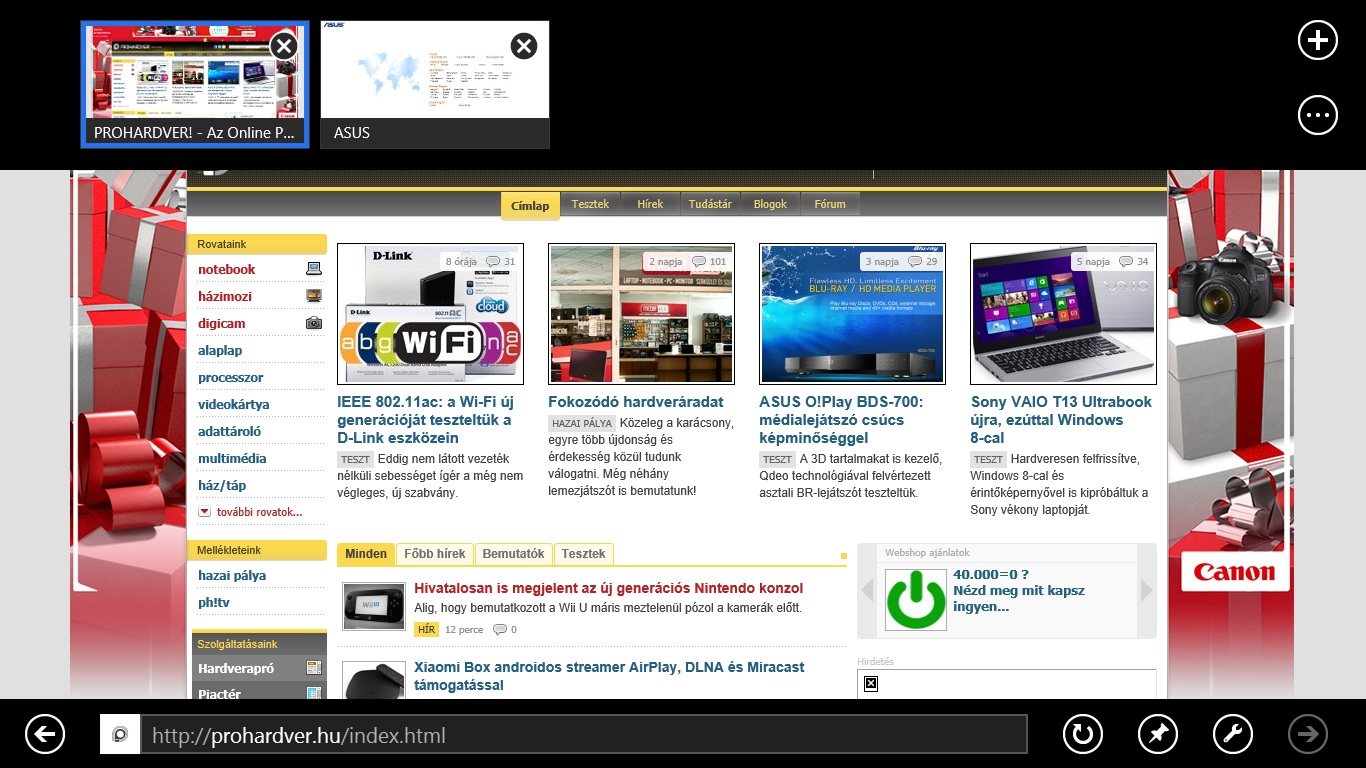Click the házimozi TV icon
The height and width of the screenshot is (768, 1366).
pyautogui.click(x=314, y=296)
